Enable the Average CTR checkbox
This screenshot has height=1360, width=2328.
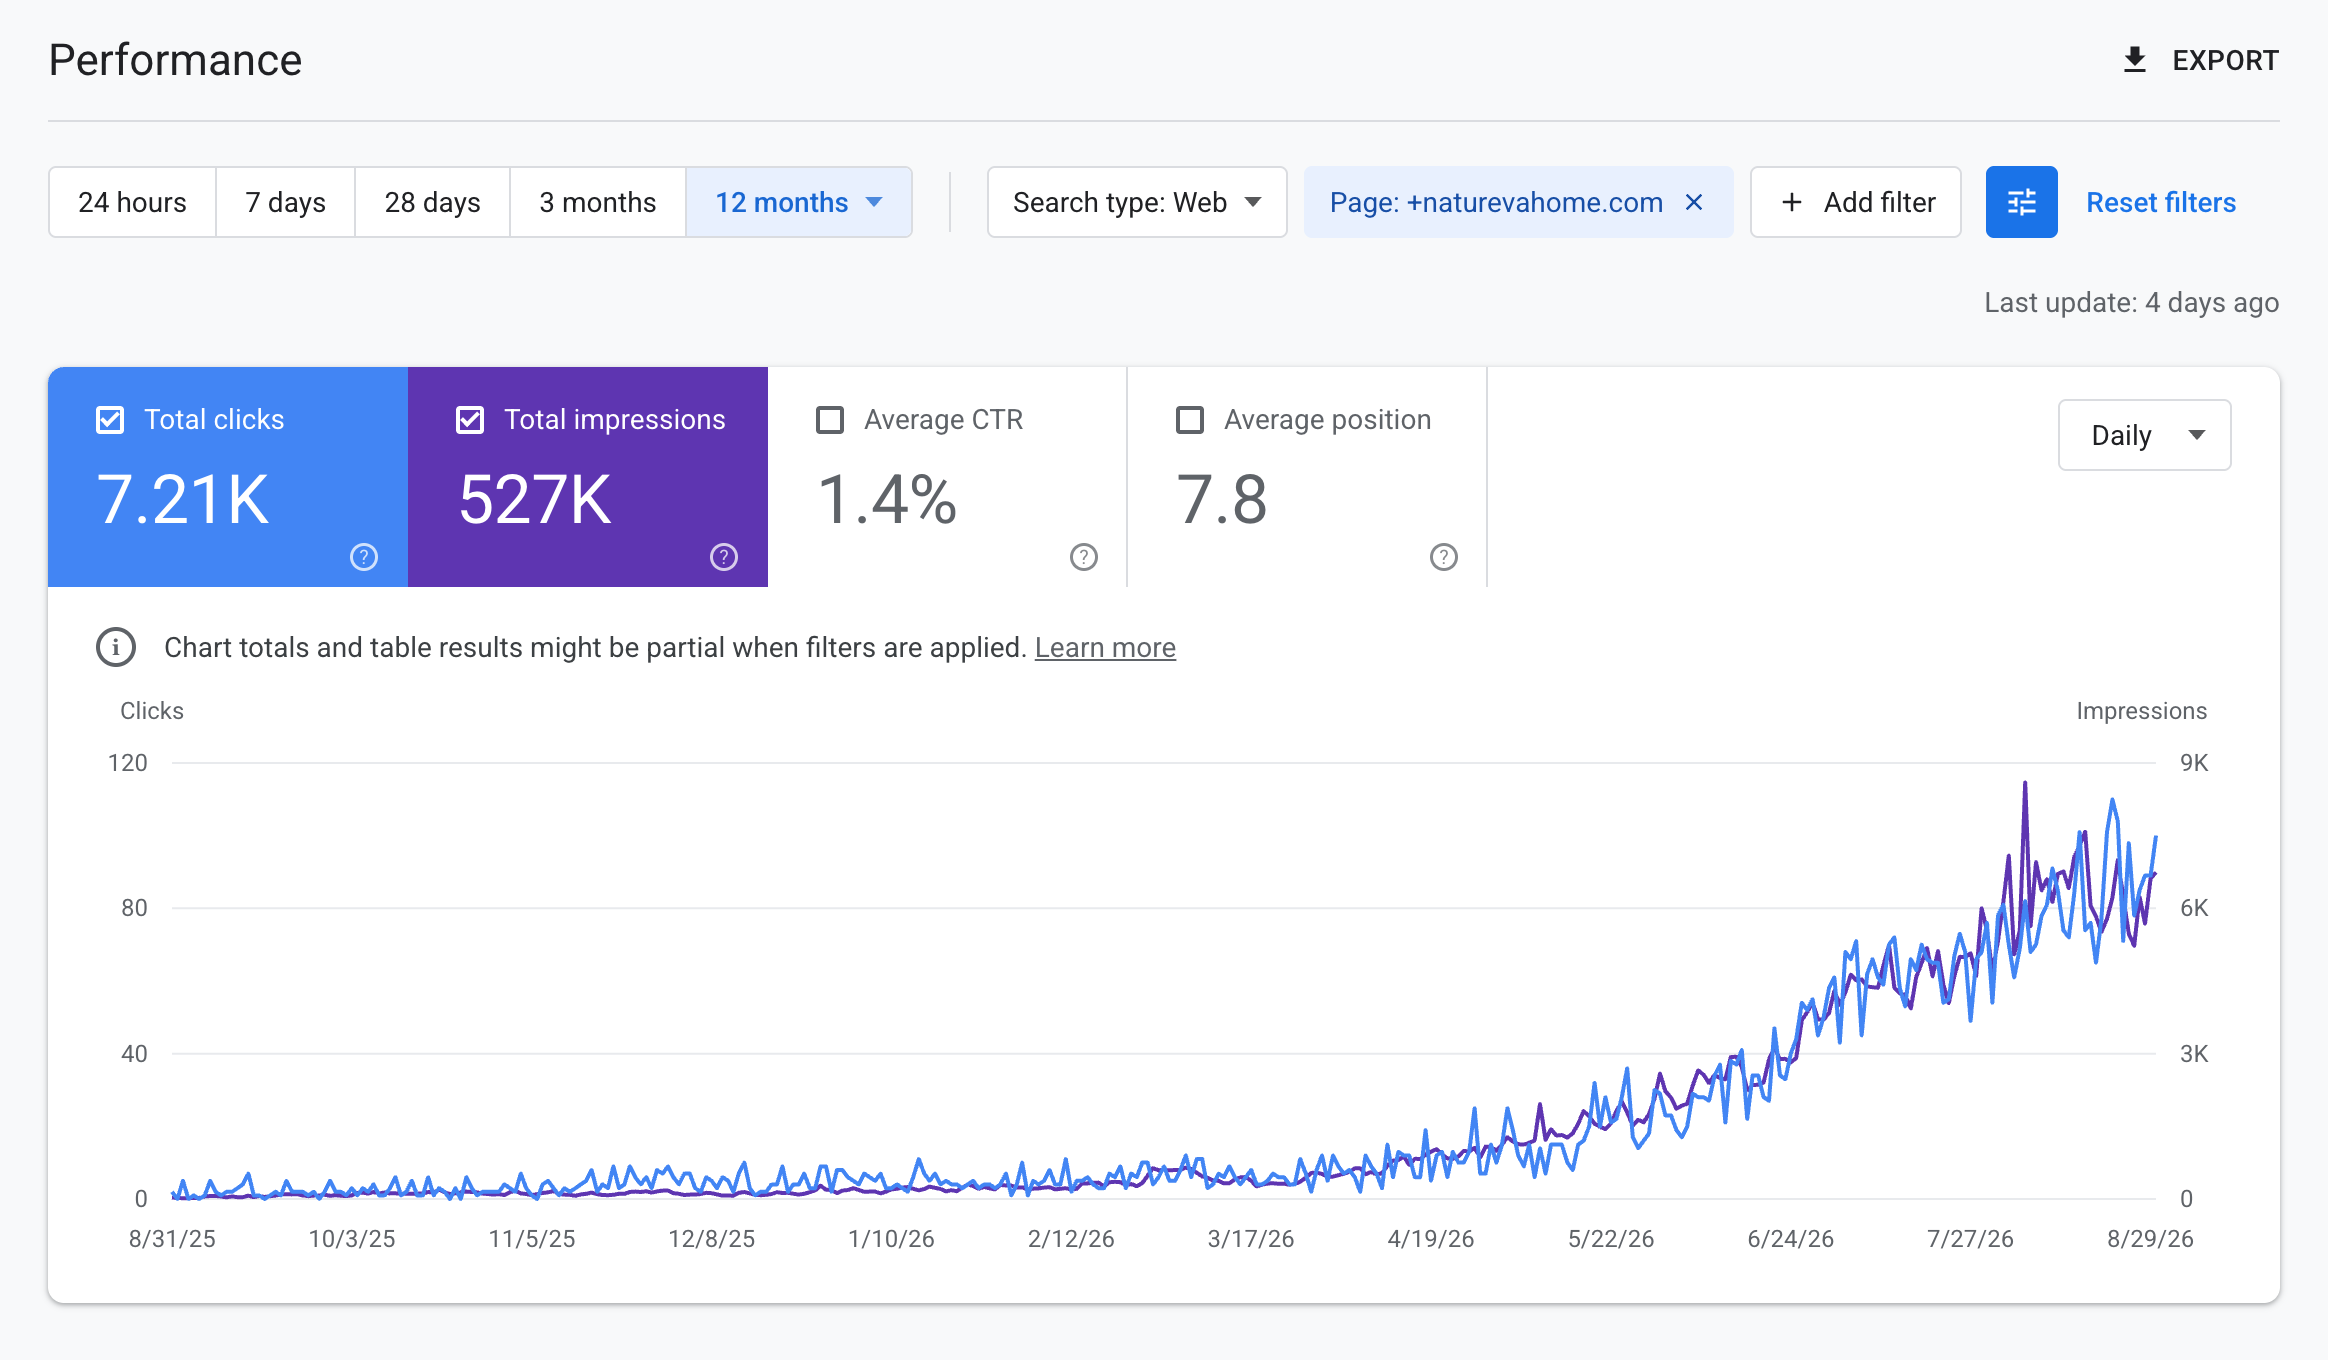(x=830, y=420)
